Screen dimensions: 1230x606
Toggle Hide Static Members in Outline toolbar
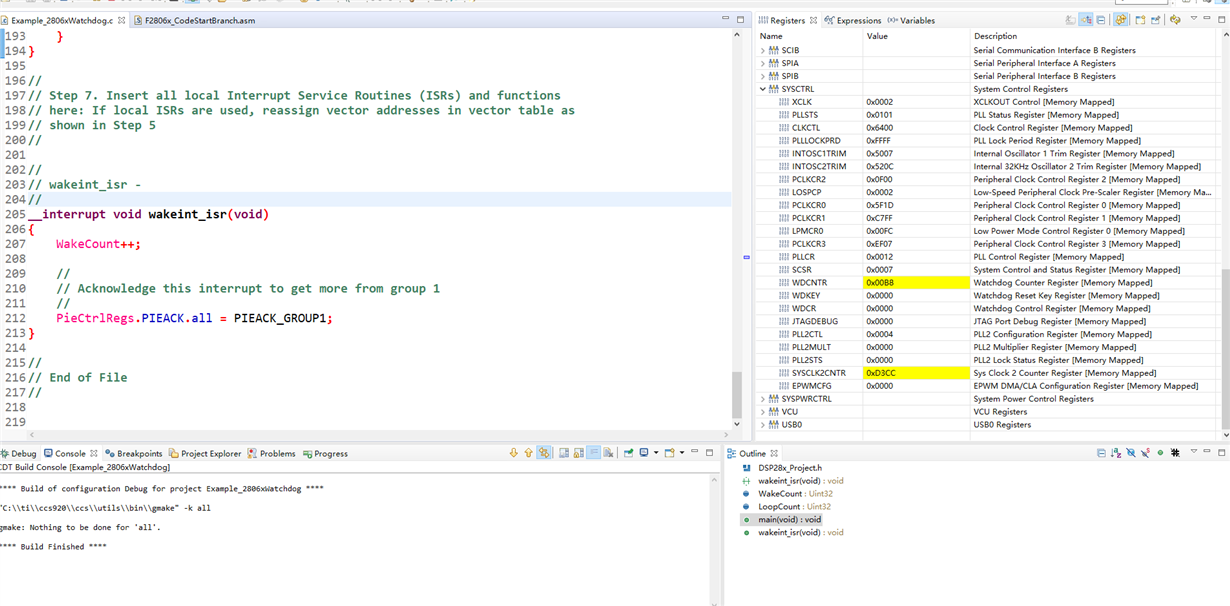[1144, 453]
